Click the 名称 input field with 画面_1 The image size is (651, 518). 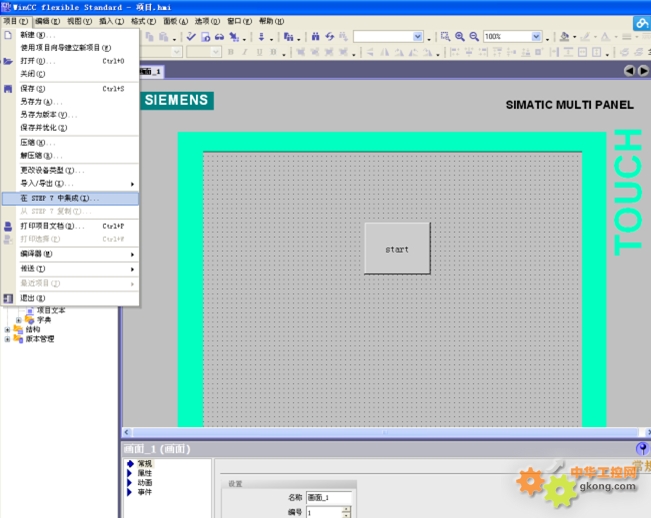pos(329,497)
